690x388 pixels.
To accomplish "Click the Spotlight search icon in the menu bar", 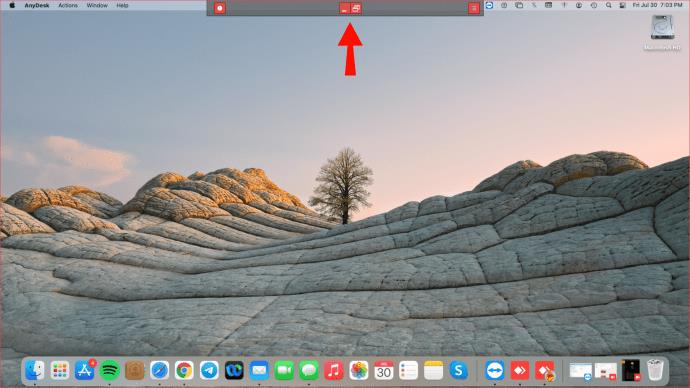I will (608, 5).
